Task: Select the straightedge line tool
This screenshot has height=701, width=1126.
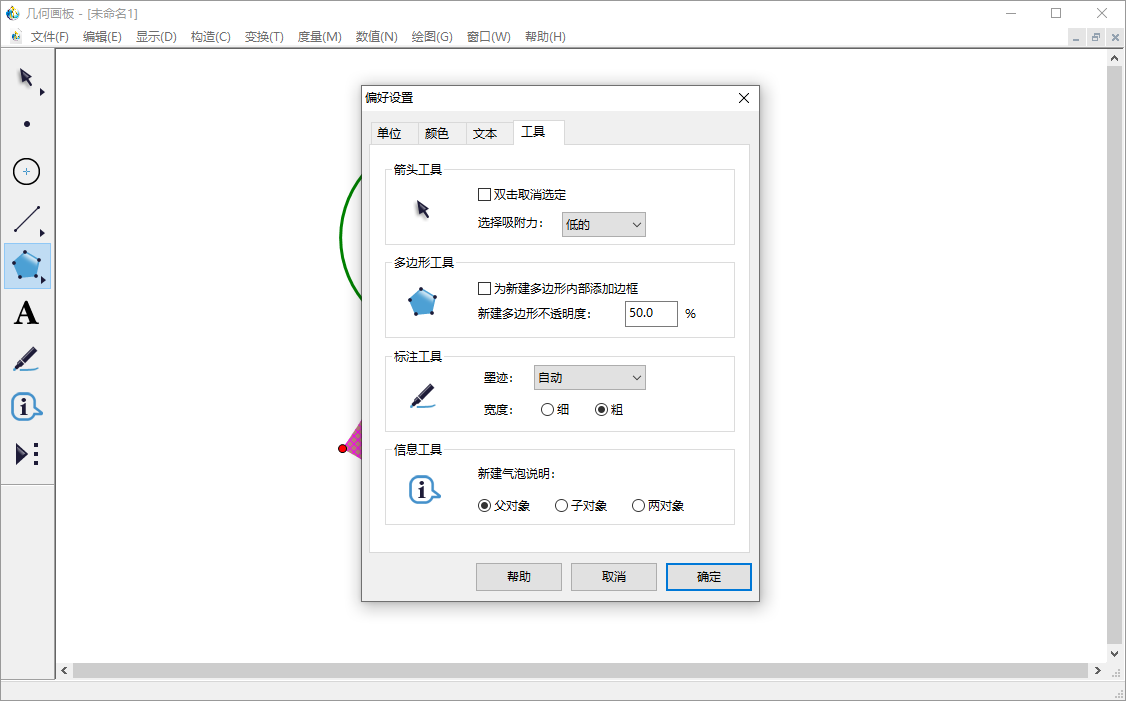Action: click(x=26, y=218)
